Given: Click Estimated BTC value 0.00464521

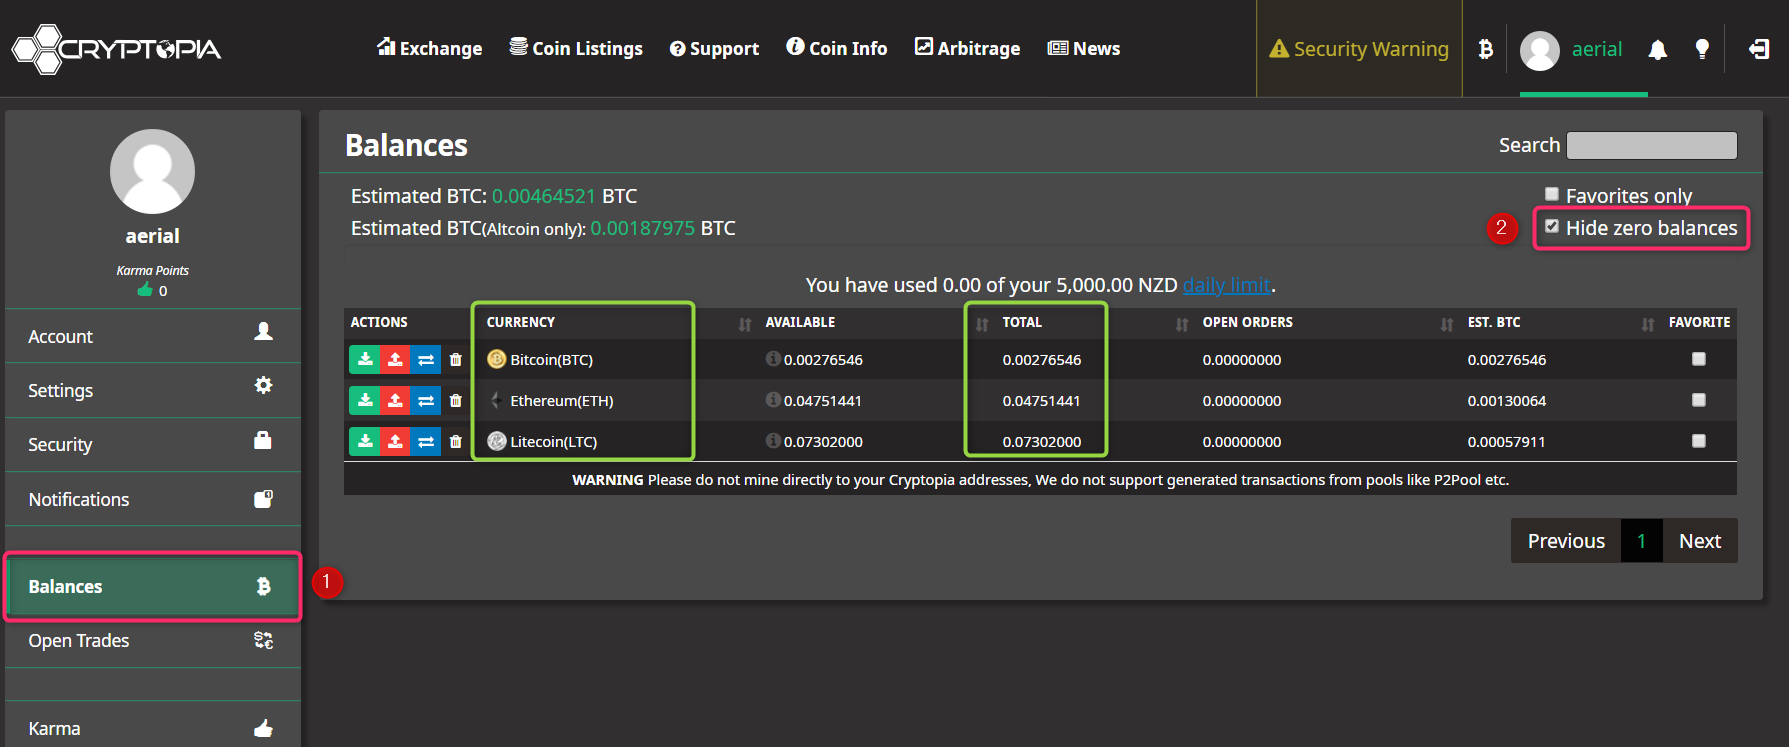Looking at the screenshot, I should (x=543, y=196).
